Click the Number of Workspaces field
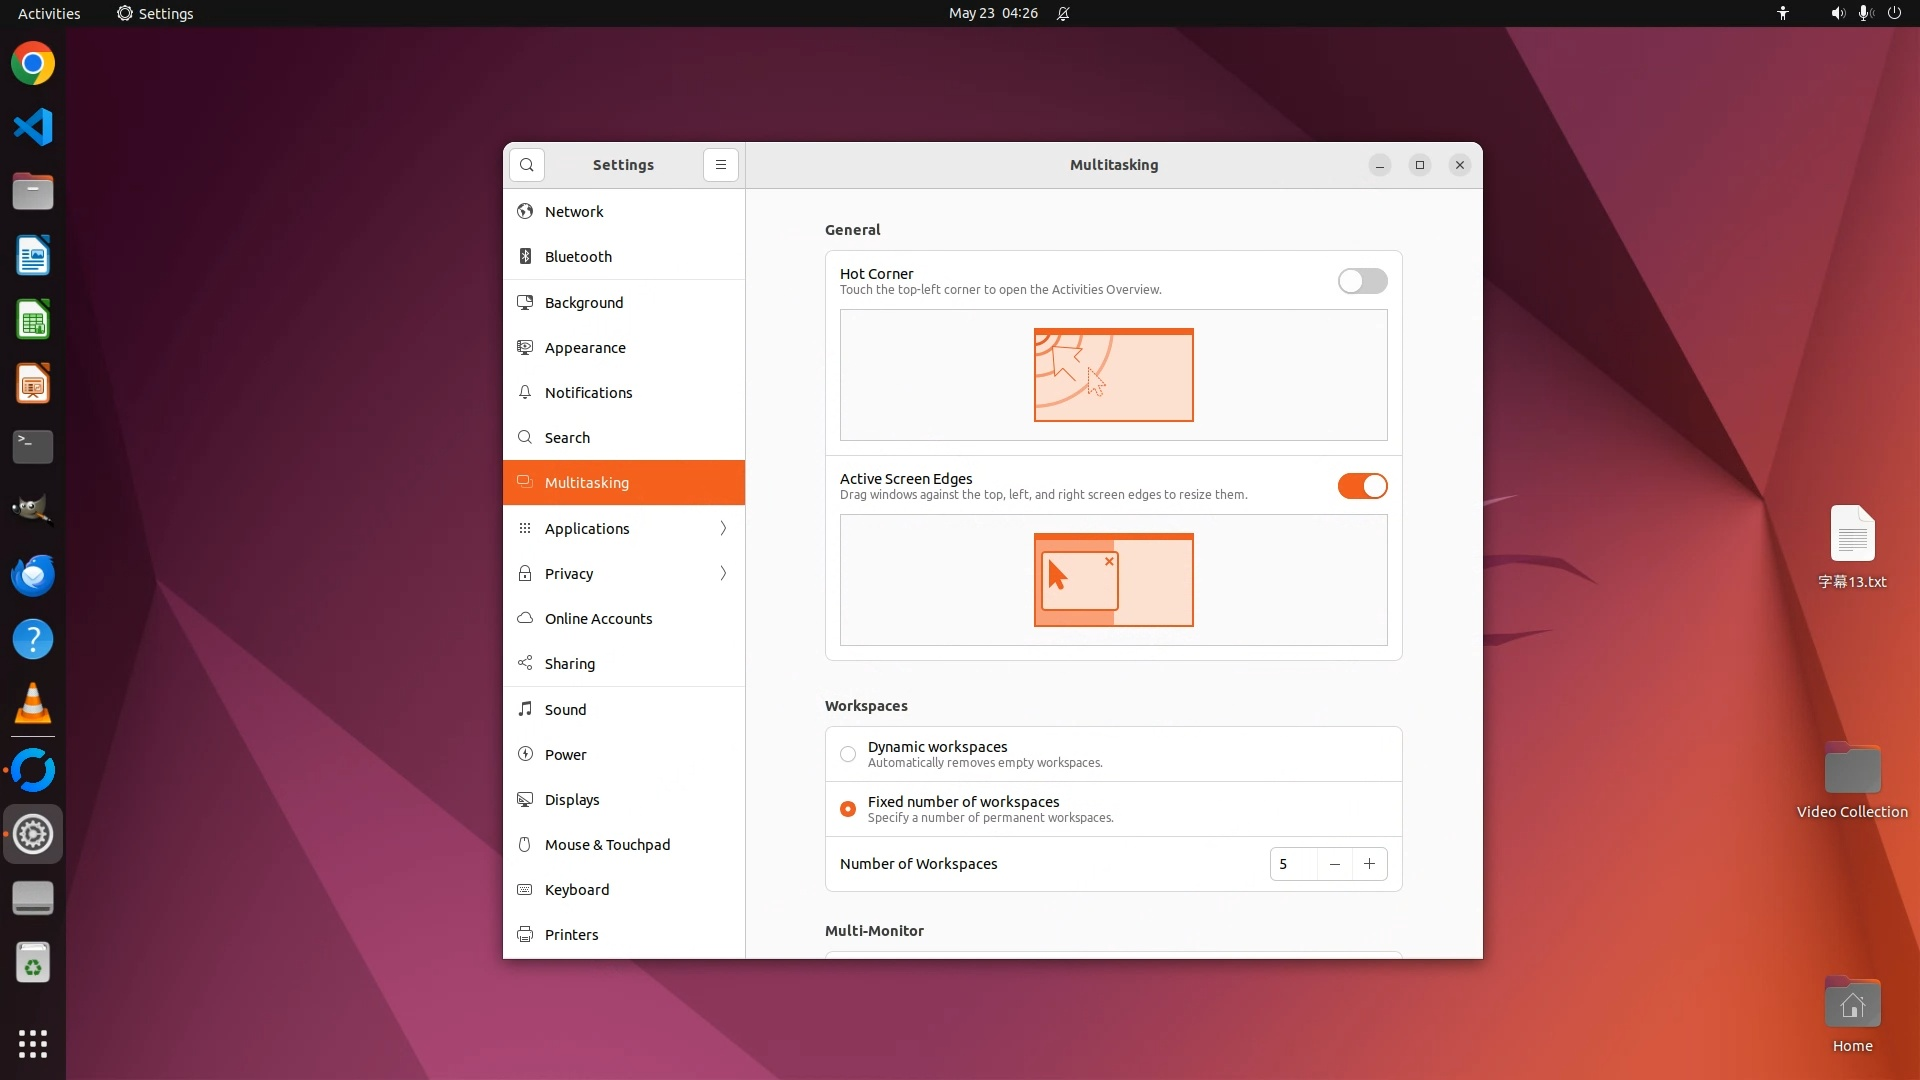 pyautogui.click(x=1292, y=864)
